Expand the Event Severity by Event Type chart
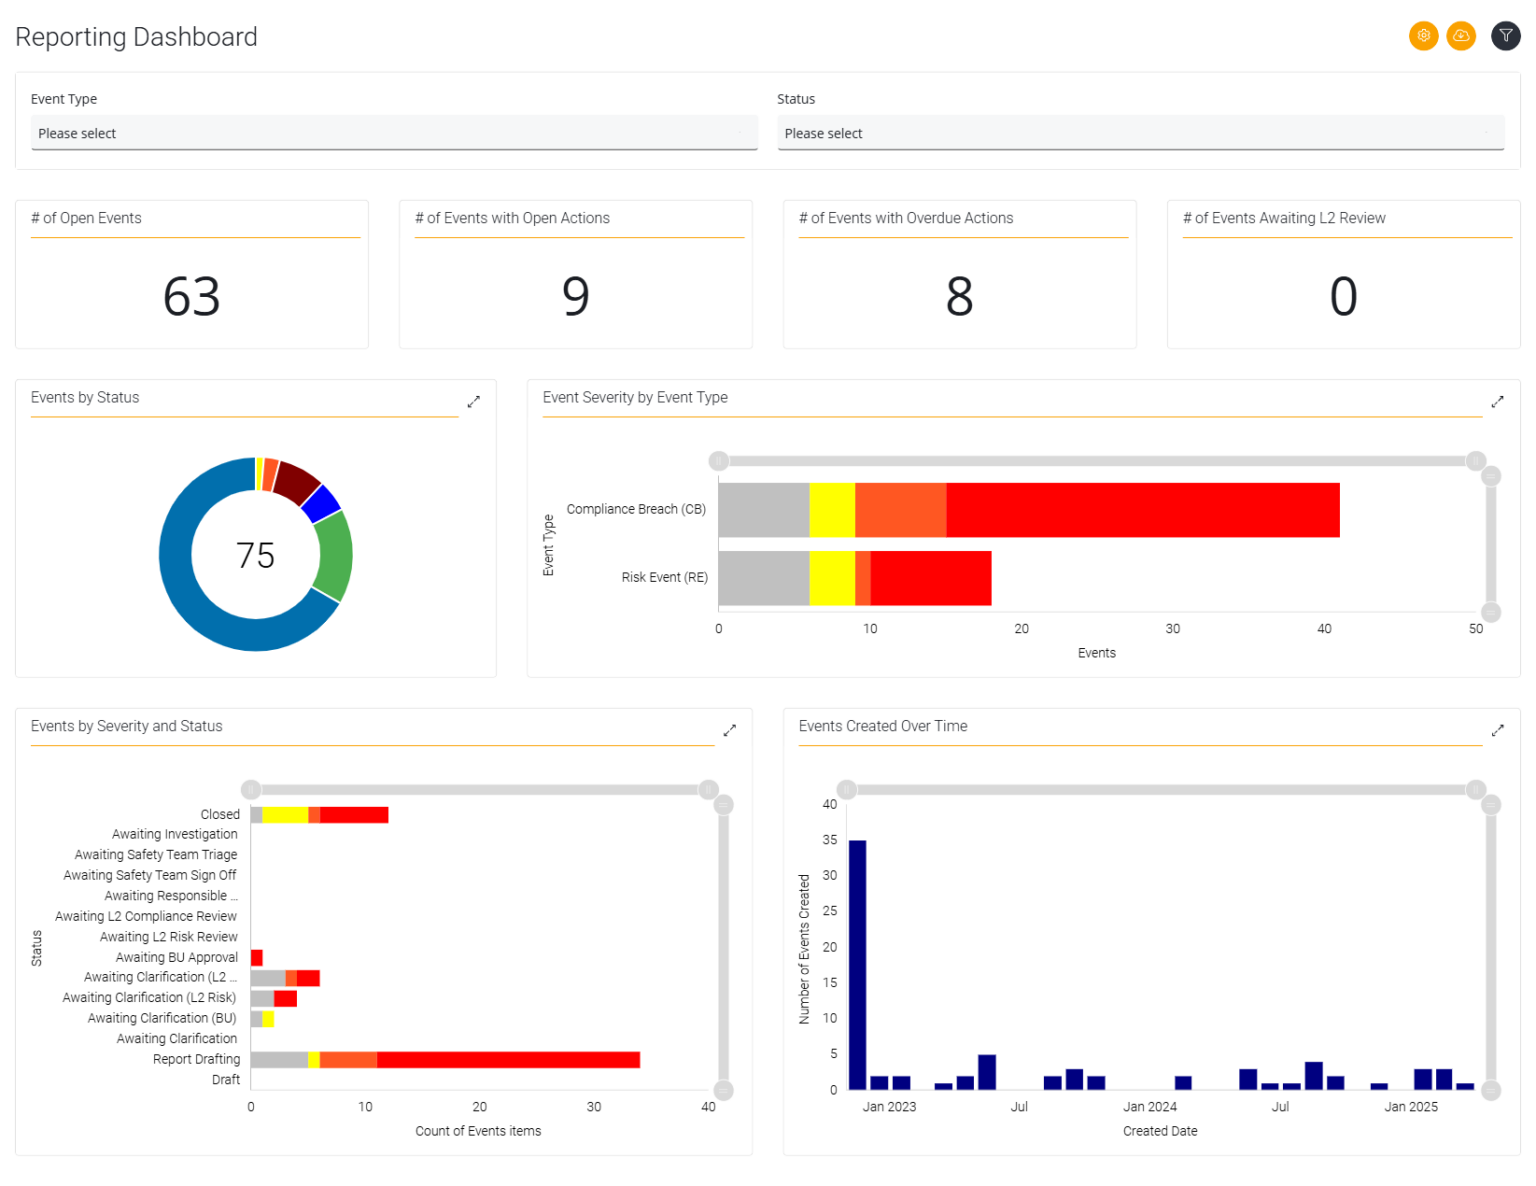Viewport: 1536px width, 1186px height. [1497, 400]
